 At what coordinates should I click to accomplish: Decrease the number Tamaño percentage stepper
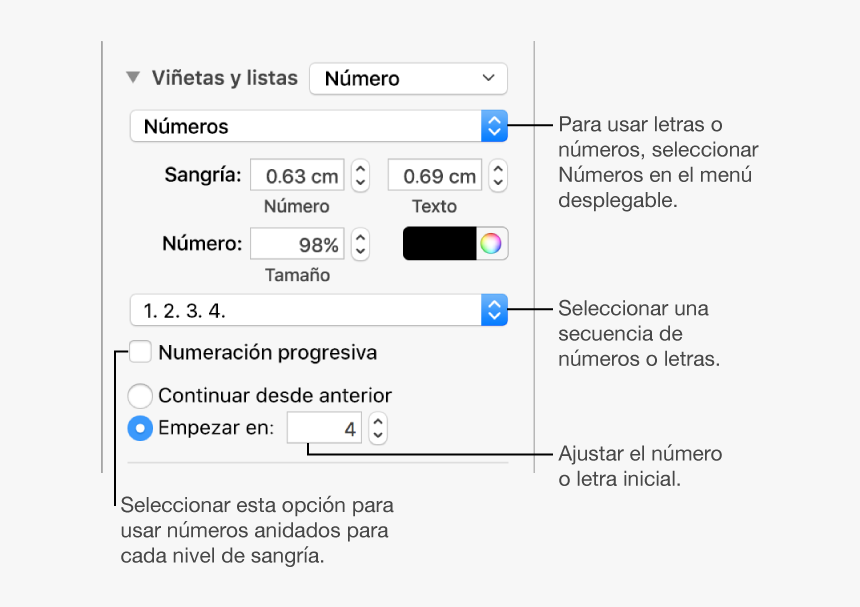coord(360,252)
